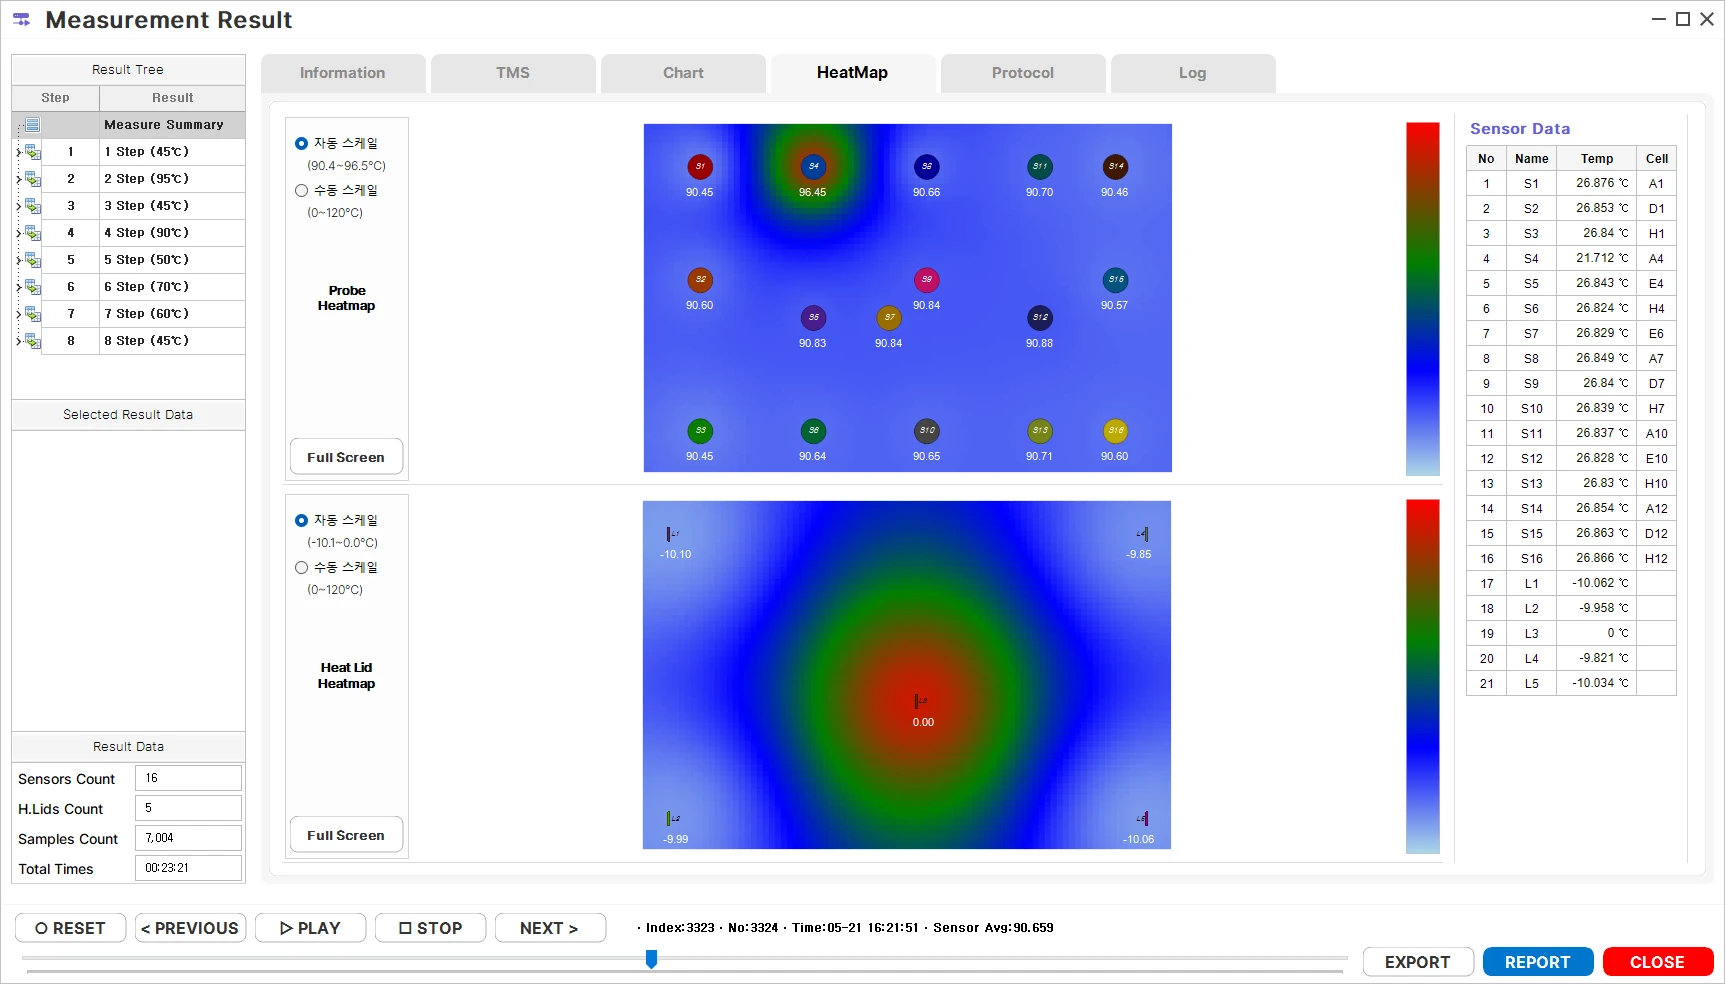Click the Sensors Count field

pos(188,778)
